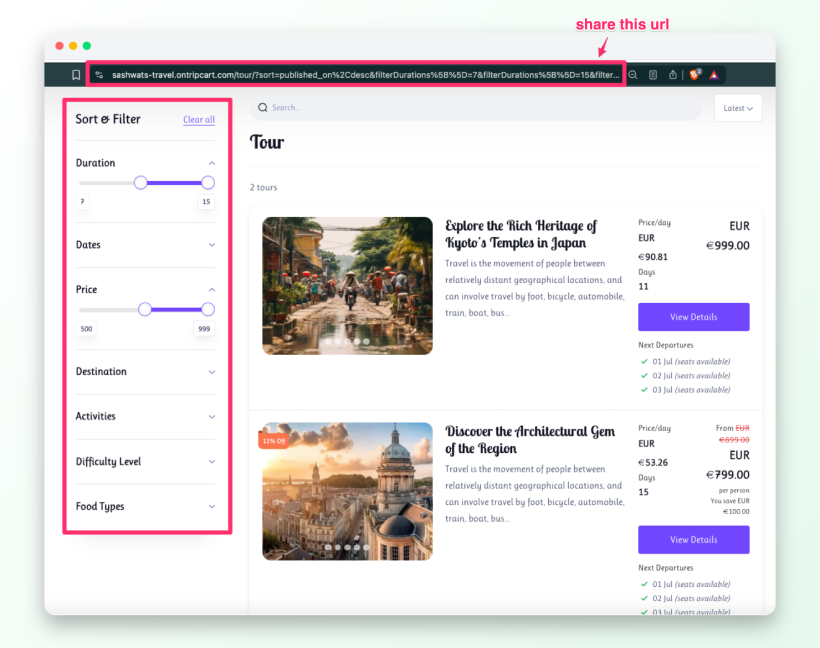Expand the Food Types filter section

point(211,506)
